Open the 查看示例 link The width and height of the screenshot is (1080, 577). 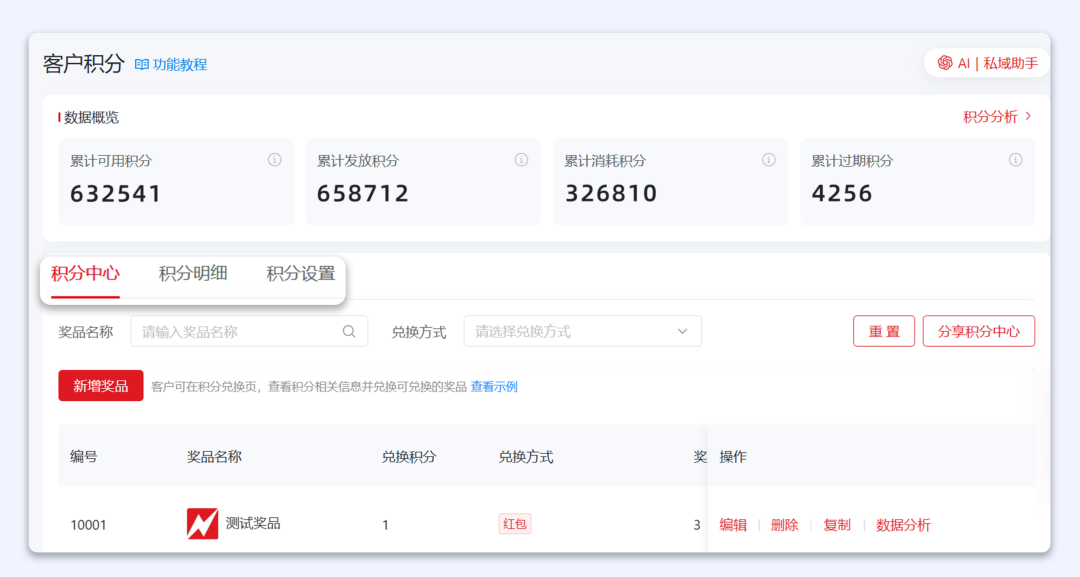click(x=494, y=386)
